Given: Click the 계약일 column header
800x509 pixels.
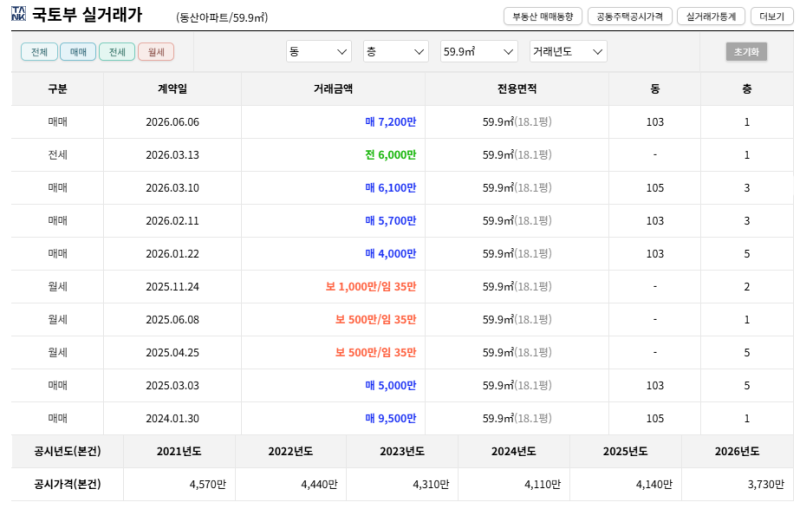Looking at the screenshot, I should point(172,89).
